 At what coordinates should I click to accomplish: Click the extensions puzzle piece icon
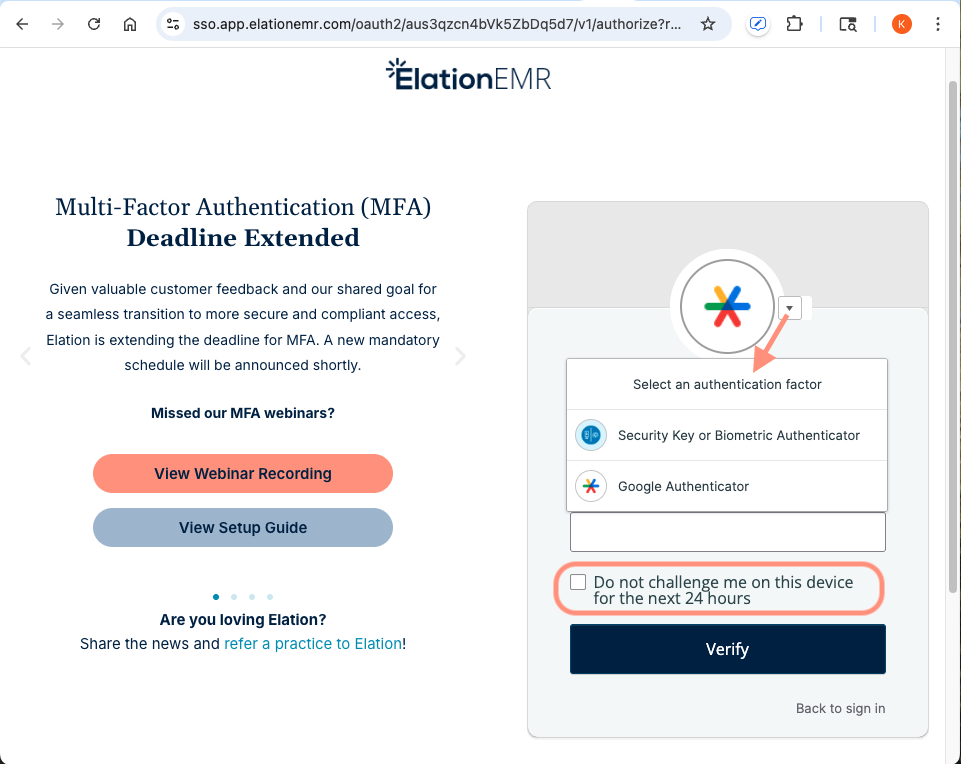pos(794,24)
